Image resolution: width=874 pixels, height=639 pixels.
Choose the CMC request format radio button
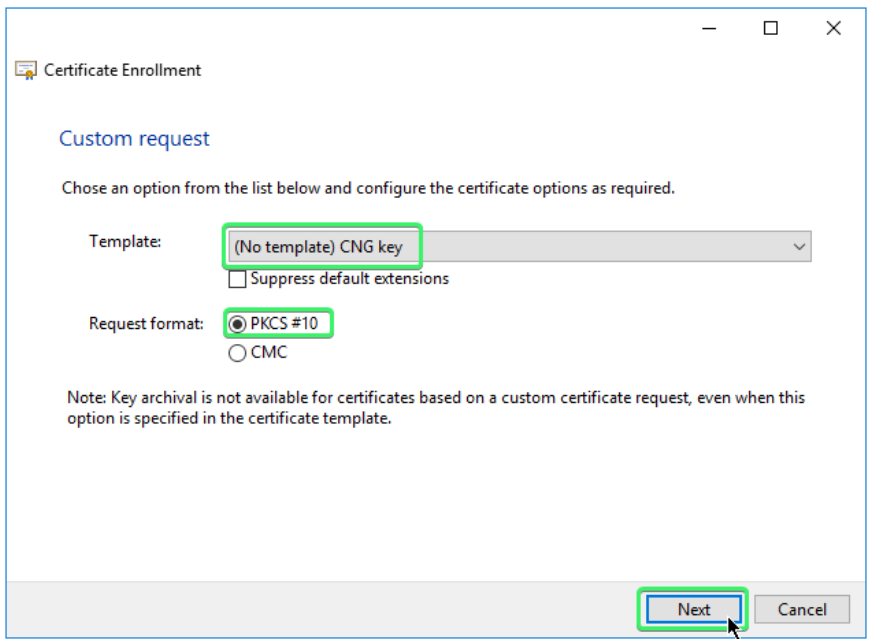pyautogui.click(x=238, y=353)
